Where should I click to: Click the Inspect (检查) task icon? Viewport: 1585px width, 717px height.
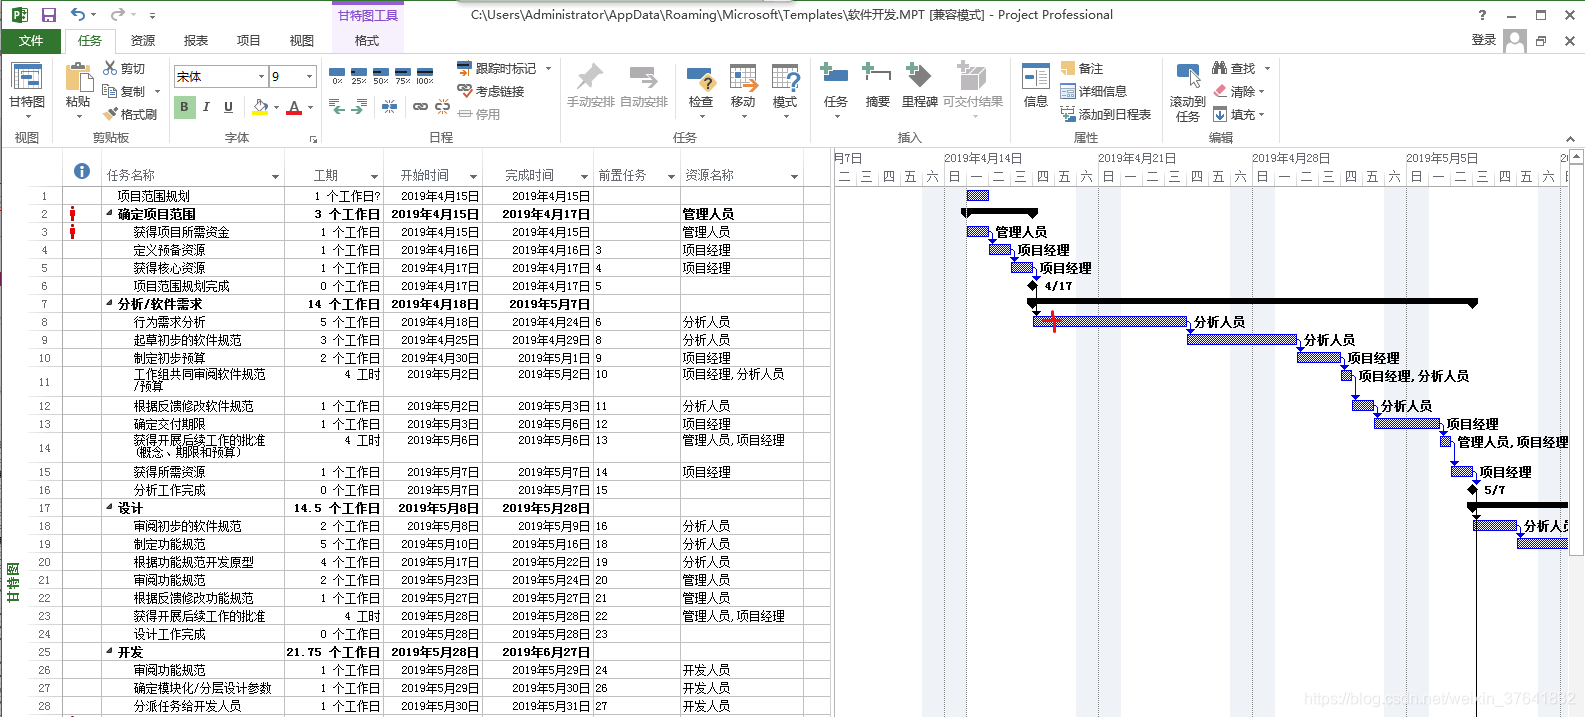[x=701, y=78]
